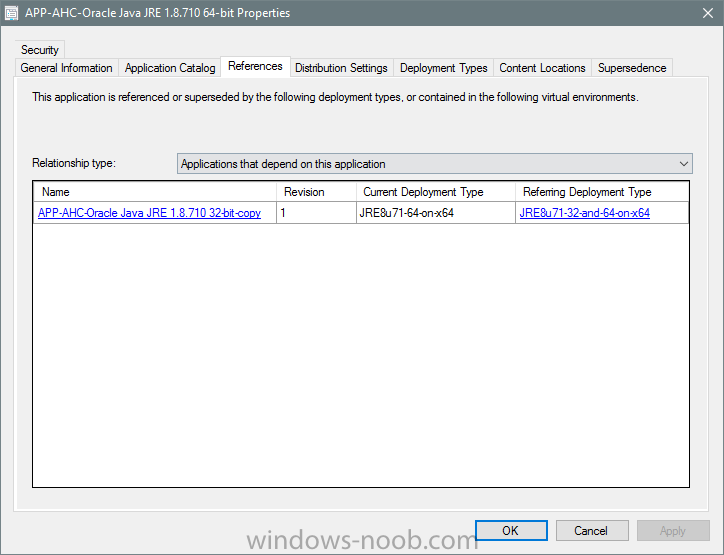Viewport: 724px width, 555px height.
Task: Select the JRE8u71-64-on-x64 cell
Action: [x=436, y=213]
